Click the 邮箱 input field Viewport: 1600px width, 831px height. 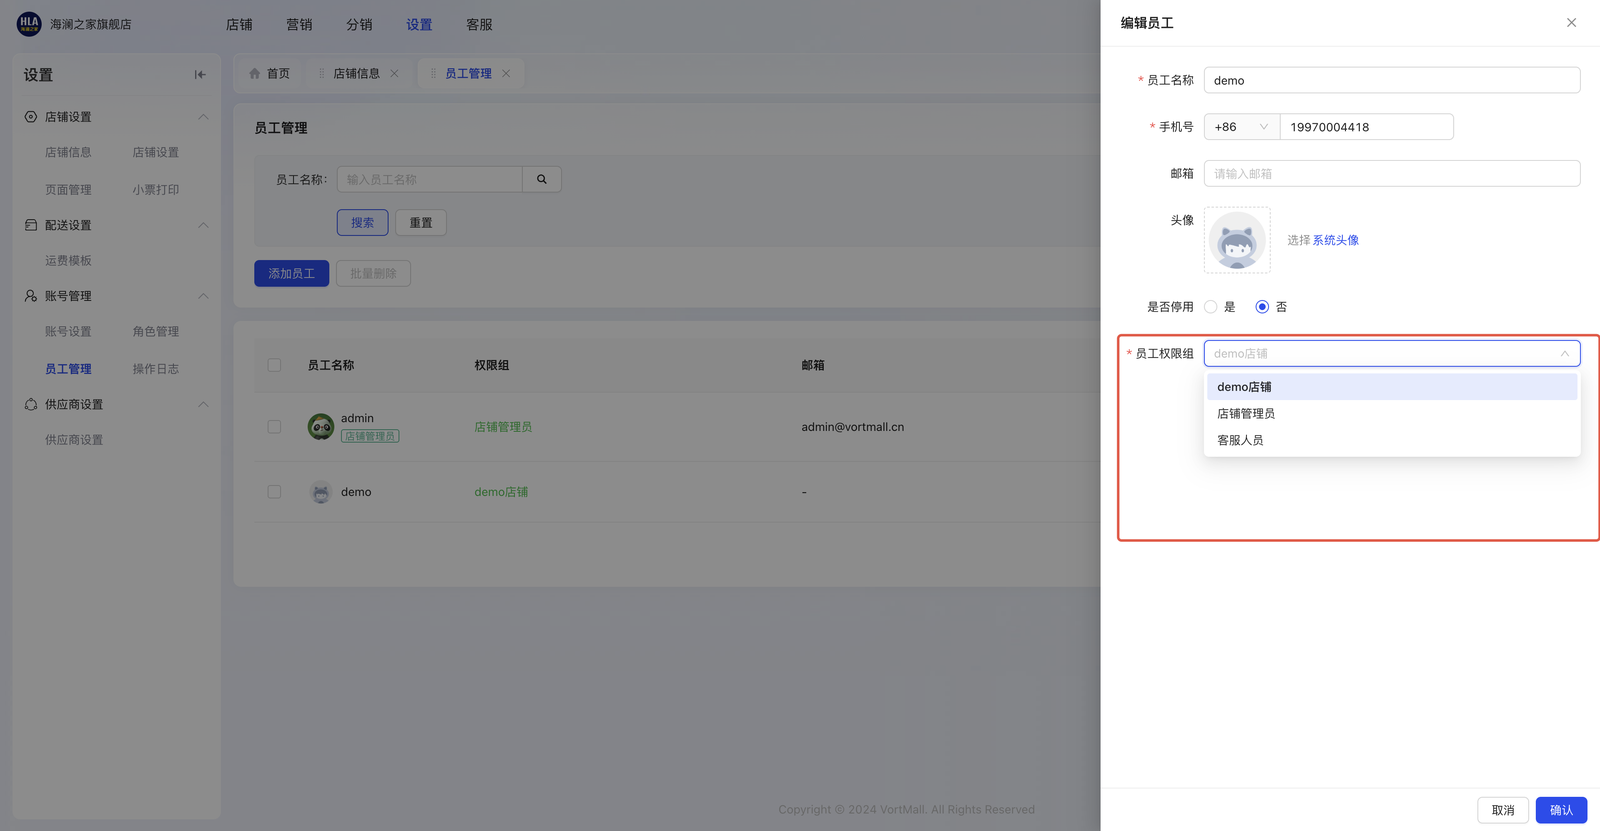coord(1391,174)
